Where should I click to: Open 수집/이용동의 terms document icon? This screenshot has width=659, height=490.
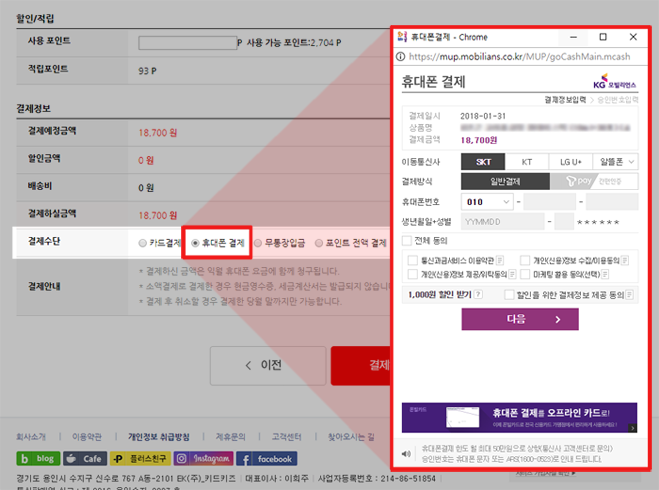pos(625,261)
